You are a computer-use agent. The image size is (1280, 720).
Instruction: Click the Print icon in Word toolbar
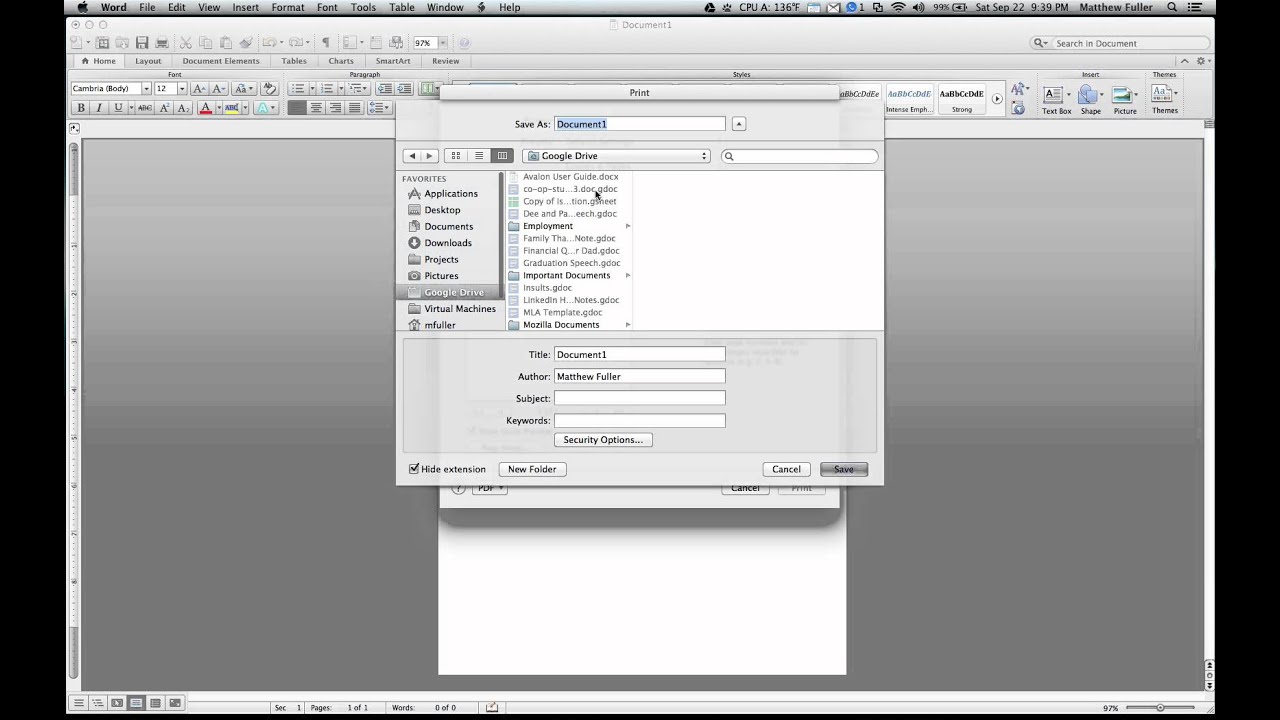point(162,43)
